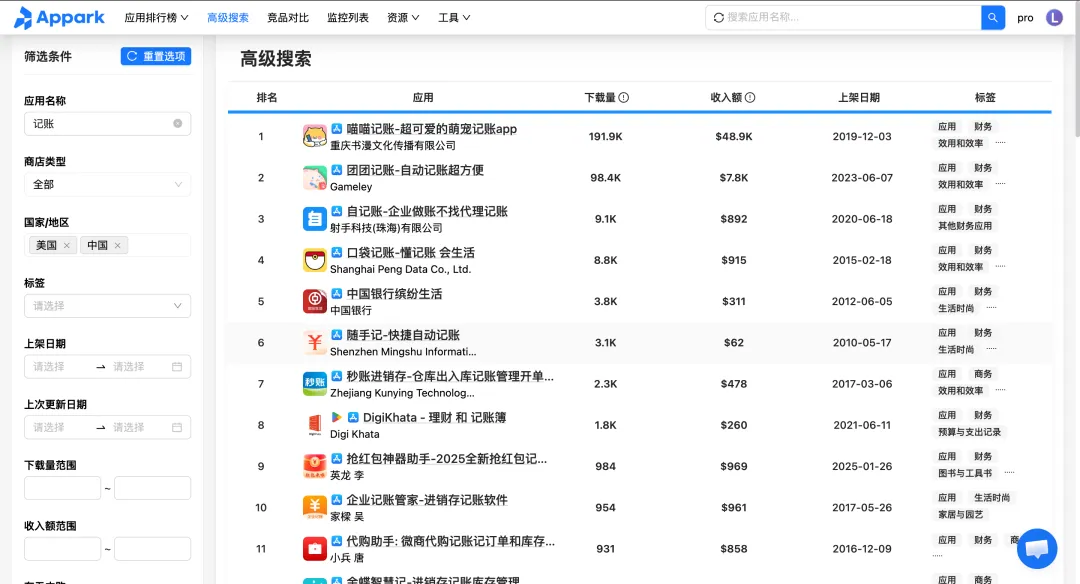Click the Appark logo
Screen dimensions: 1080x584
coord(59,17)
